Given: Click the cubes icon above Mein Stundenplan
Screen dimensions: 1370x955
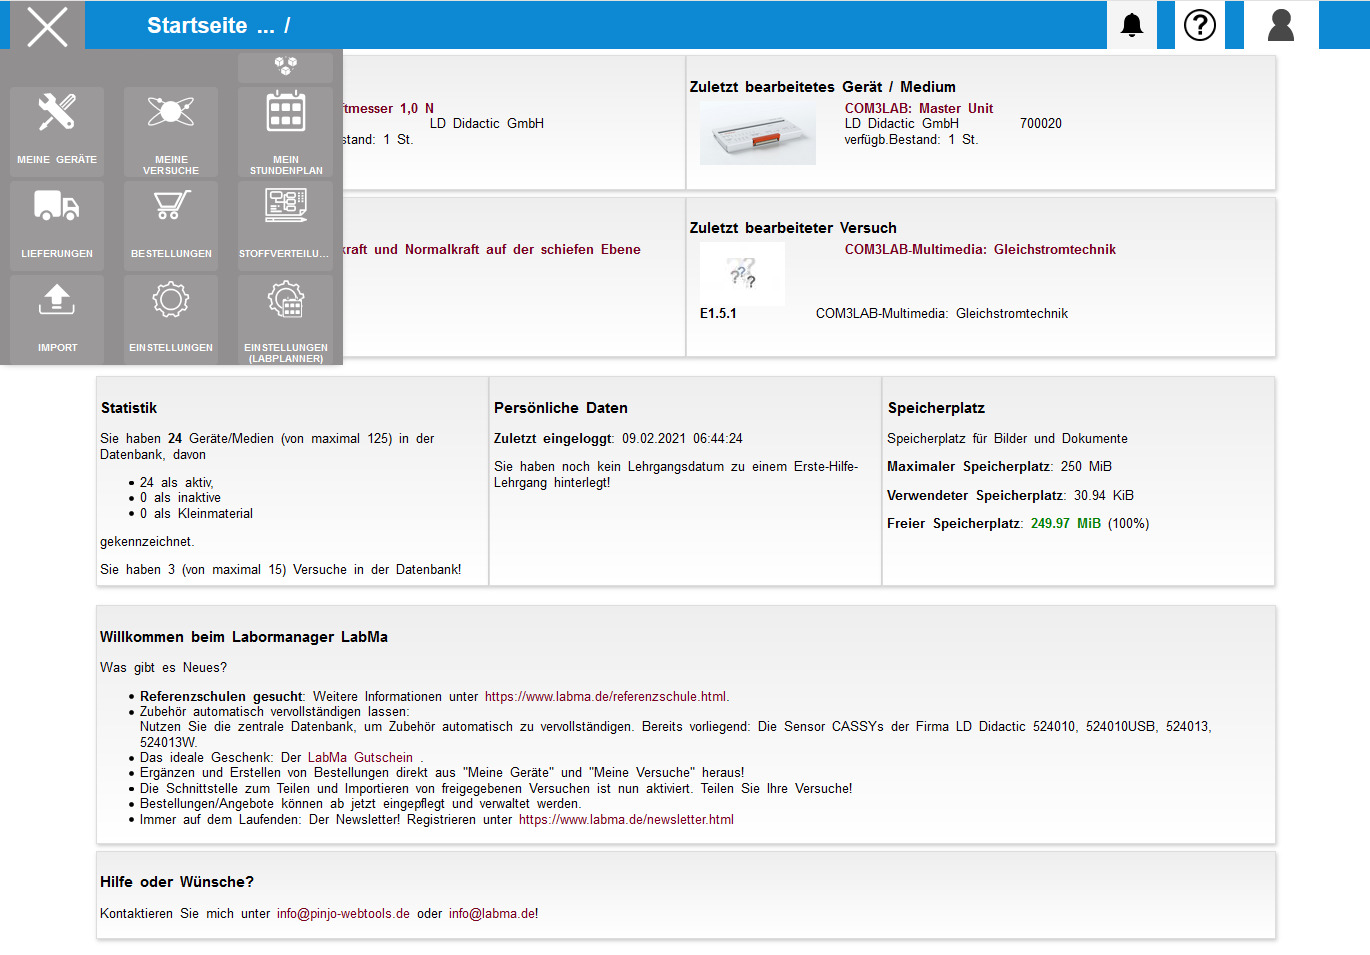Looking at the screenshot, I should click(x=285, y=66).
